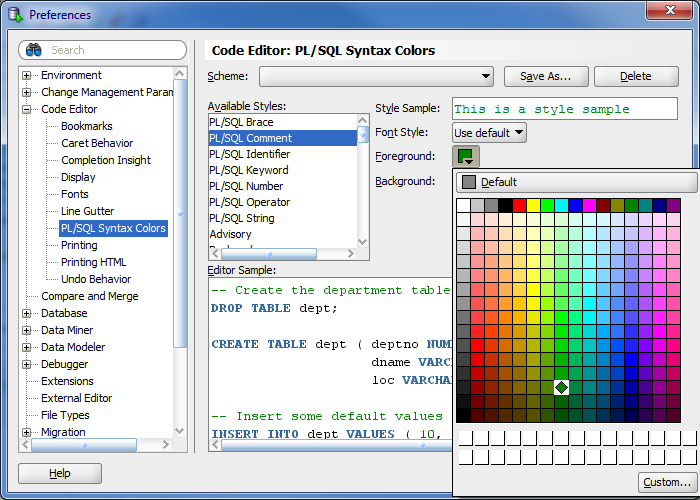The height and width of the screenshot is (500, 700).
Task: Expand the Data Miner node
Action: click(26, 330)
